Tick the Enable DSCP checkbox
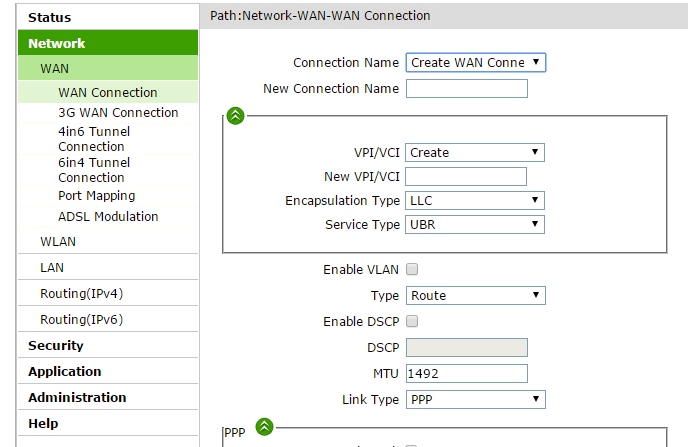 [412, 322]
